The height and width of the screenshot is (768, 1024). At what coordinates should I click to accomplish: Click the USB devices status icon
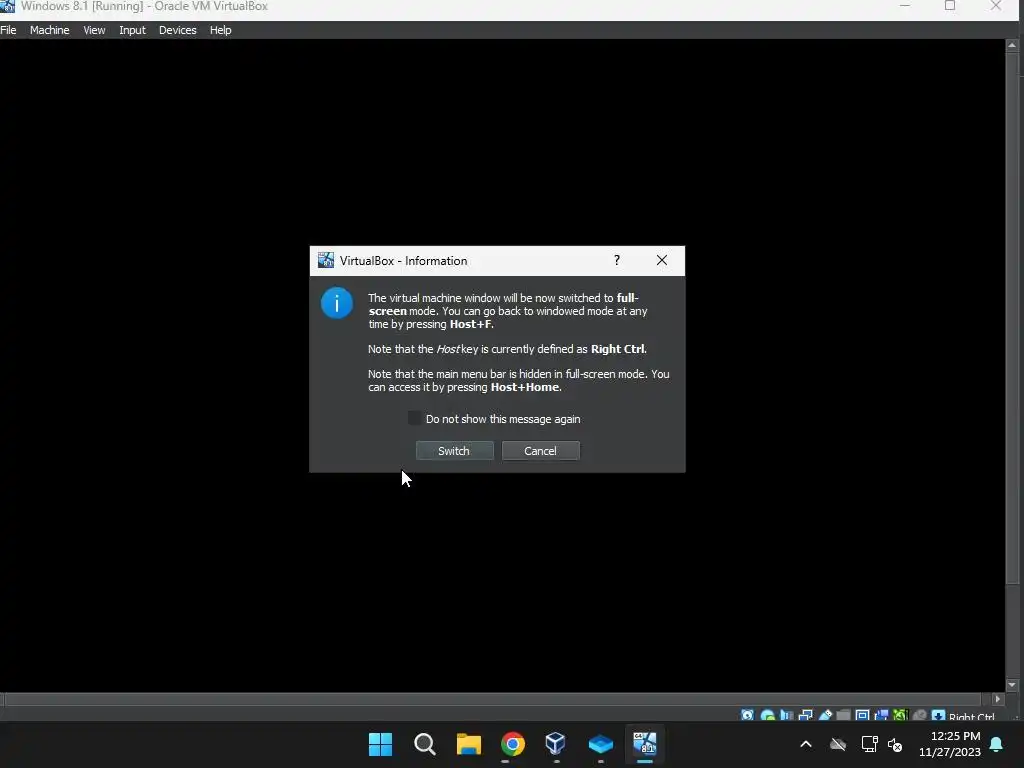coord(825,715)
